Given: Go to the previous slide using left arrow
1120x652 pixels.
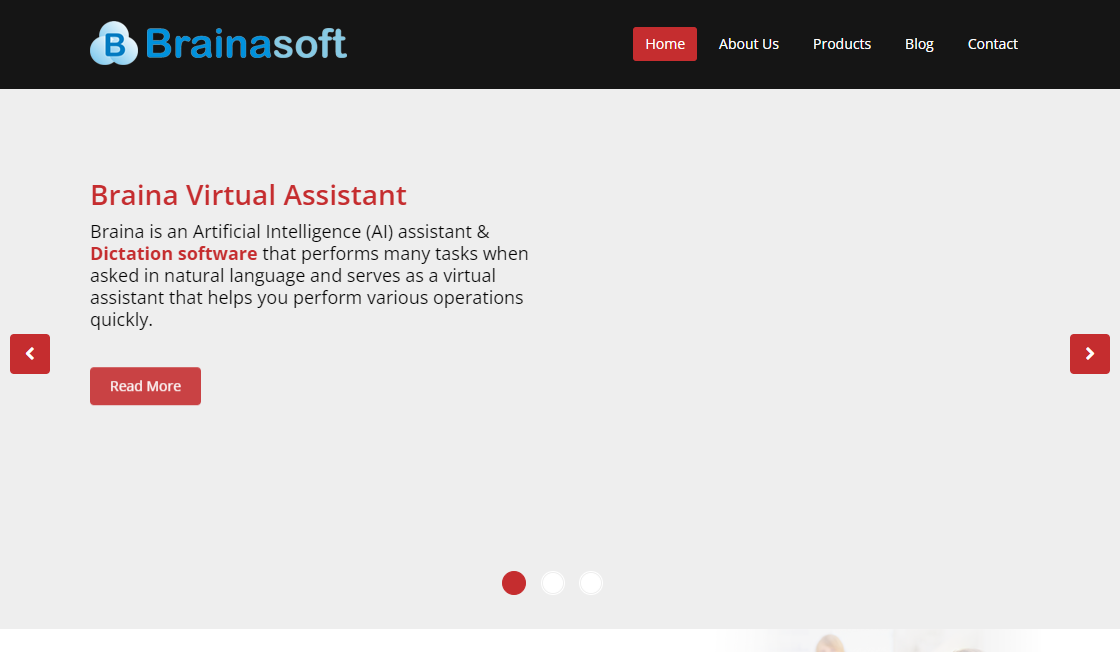Looking at the screenshot, I should [x=30, y=354].
